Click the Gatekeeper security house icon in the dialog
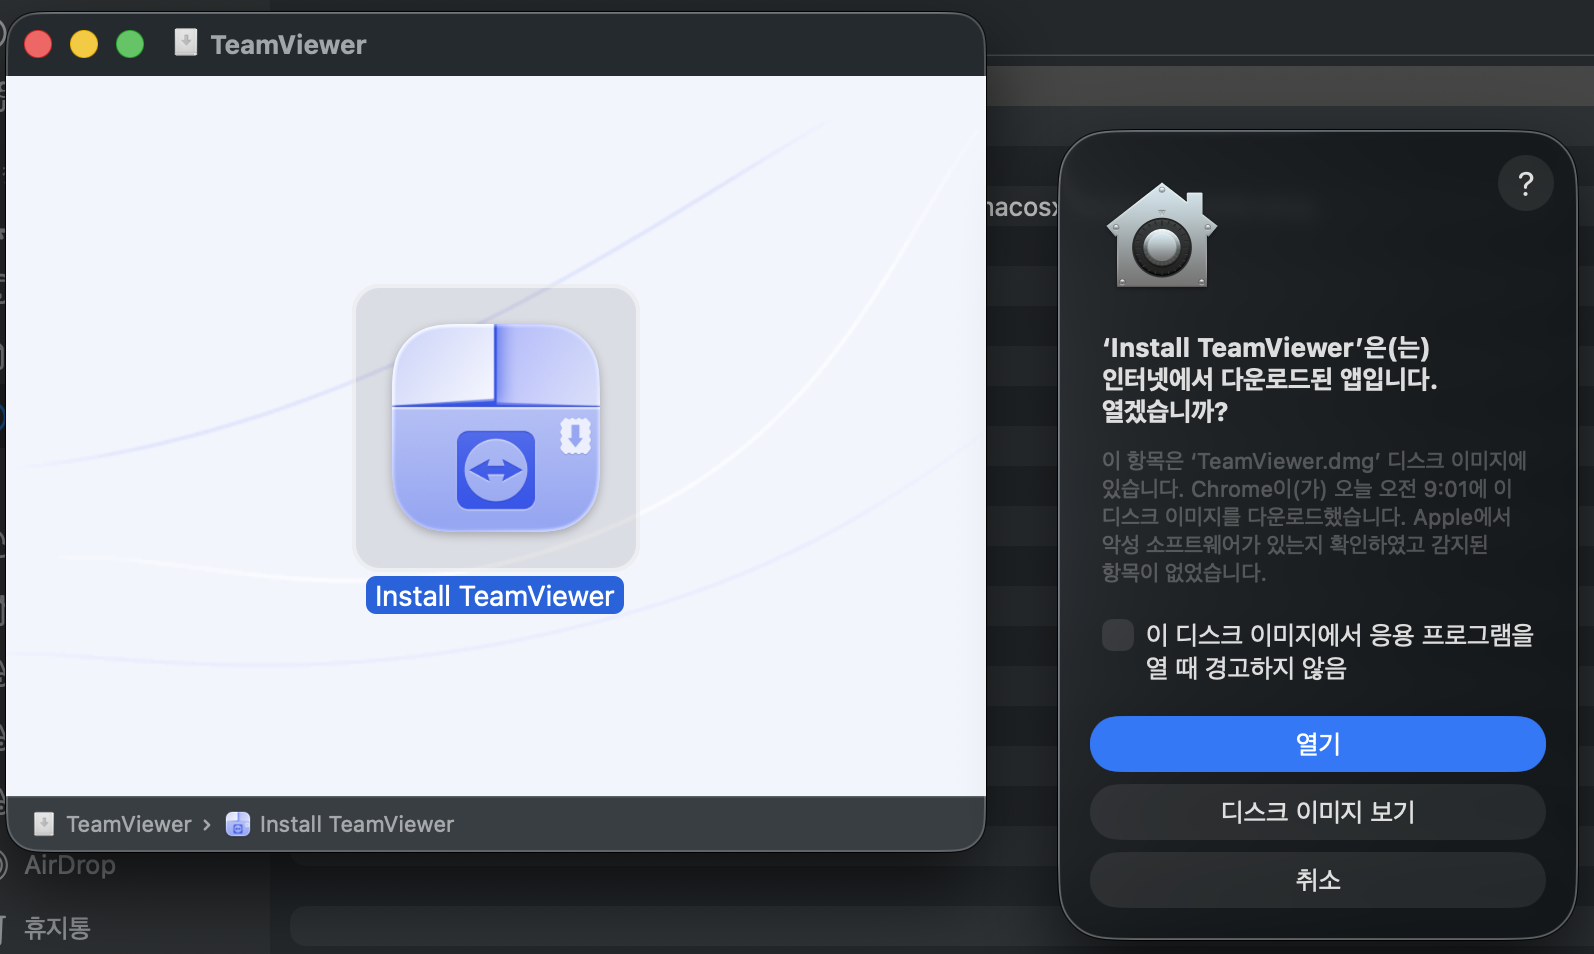1594x954 pixels. click(1162, 236)
